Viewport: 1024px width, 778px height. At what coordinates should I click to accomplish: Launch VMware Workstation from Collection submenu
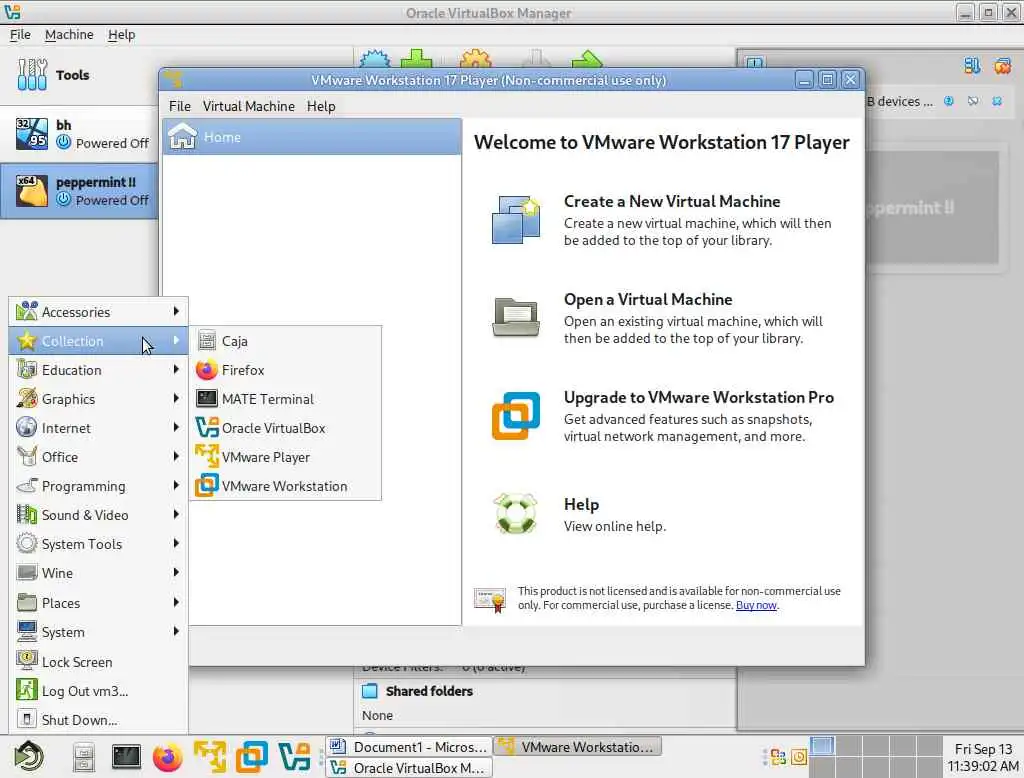(x=285, y=486)
